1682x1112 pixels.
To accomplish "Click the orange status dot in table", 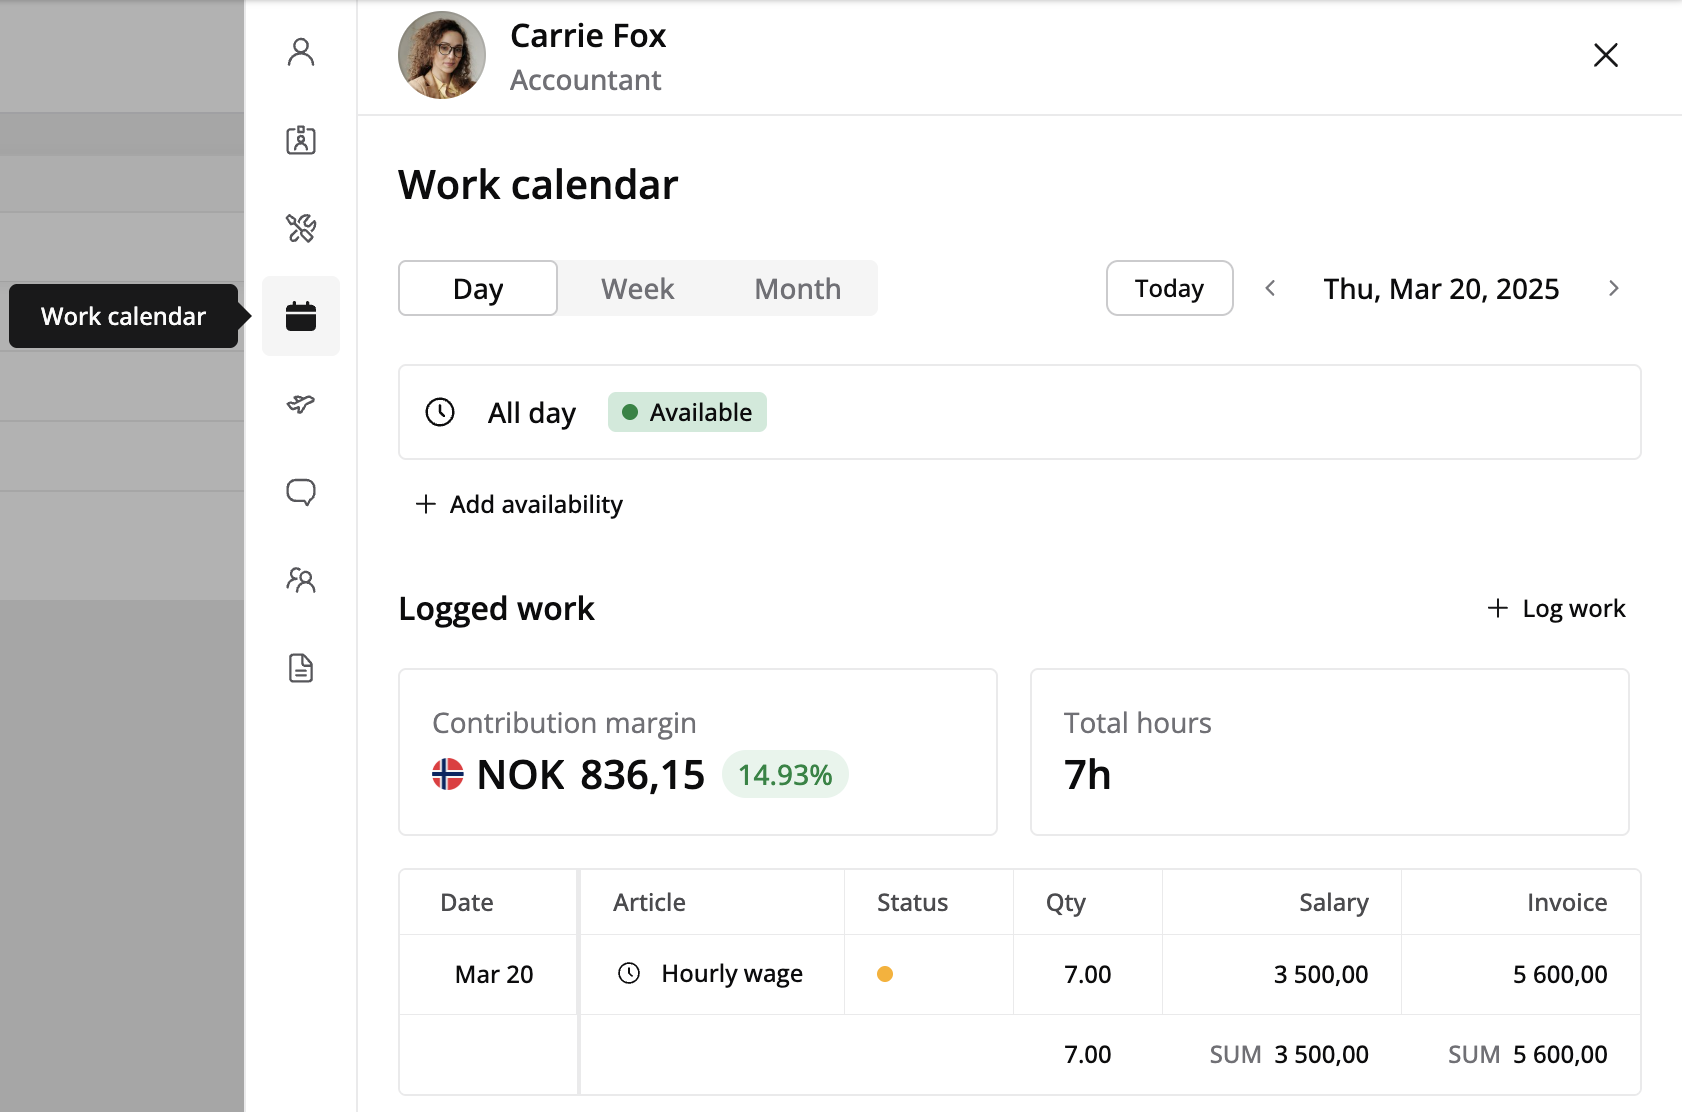I will tap(885, 974).
